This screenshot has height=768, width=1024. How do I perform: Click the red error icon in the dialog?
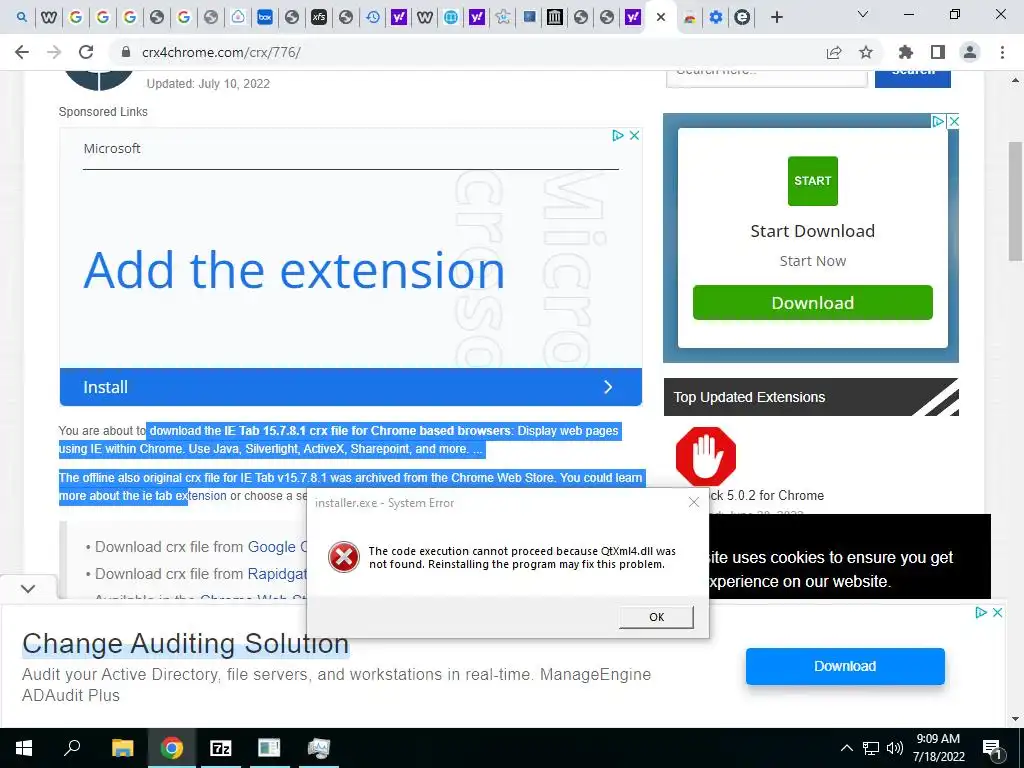click(344, 557)
